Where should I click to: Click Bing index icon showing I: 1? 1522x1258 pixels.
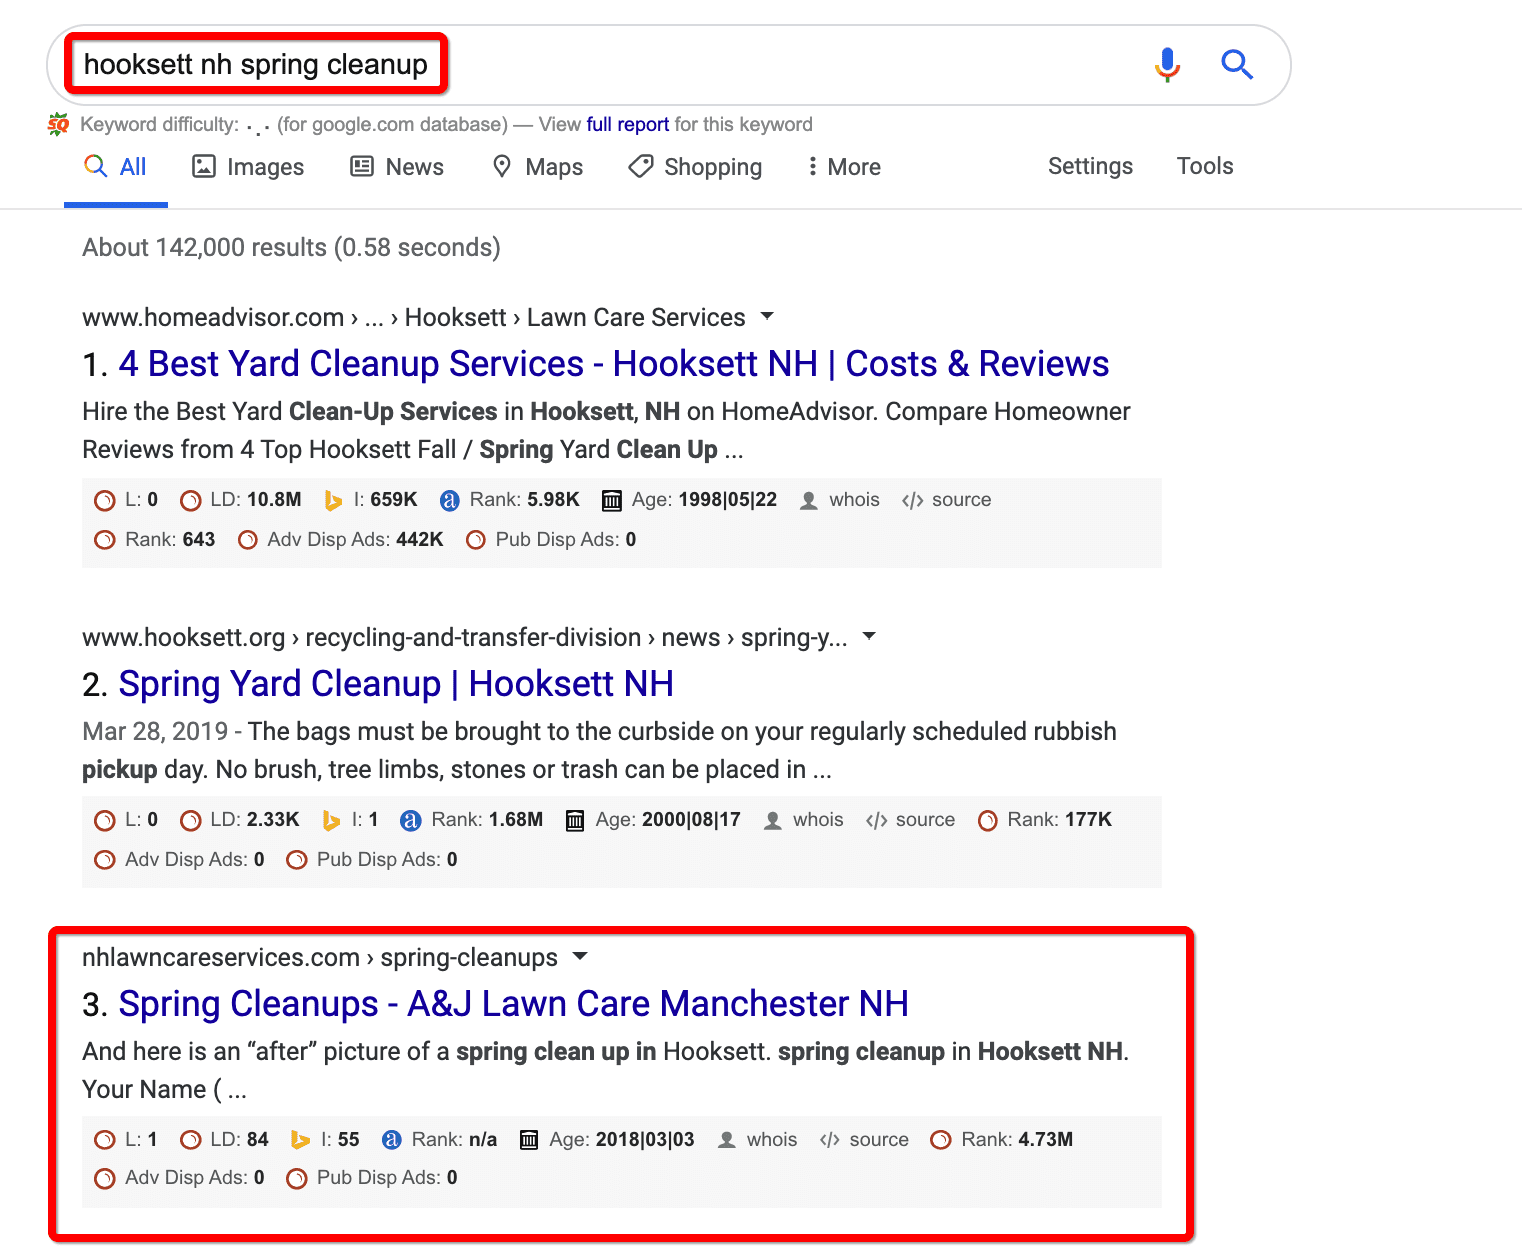pos(331,820)
